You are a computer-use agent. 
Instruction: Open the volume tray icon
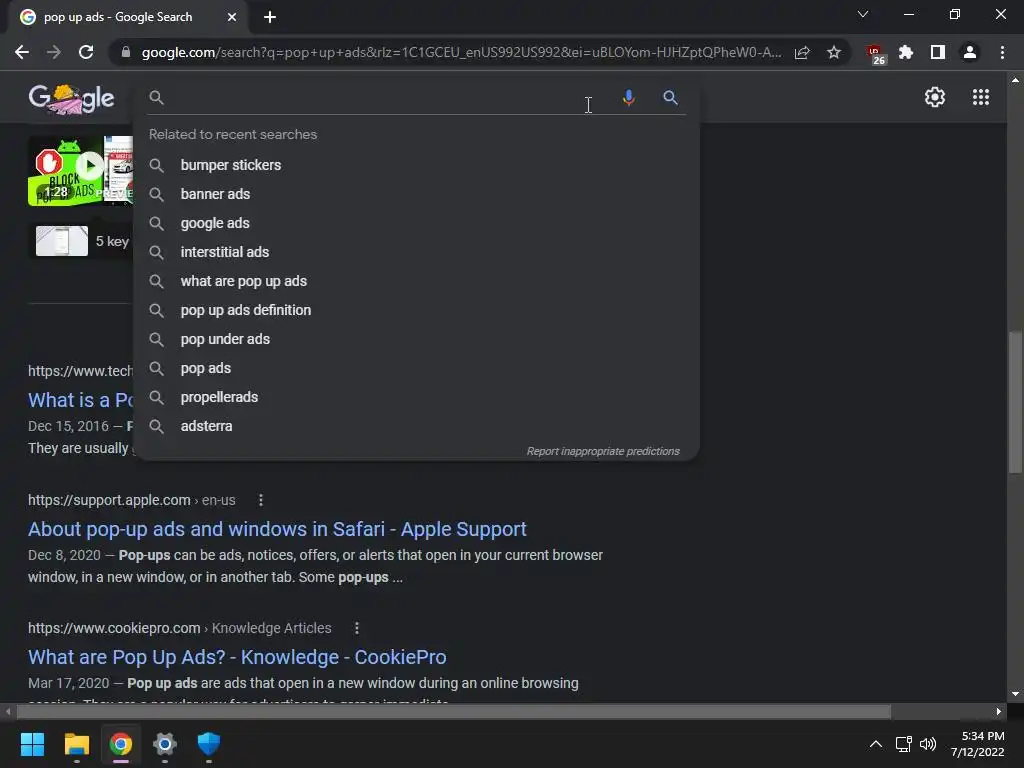(x=927, y=744)
